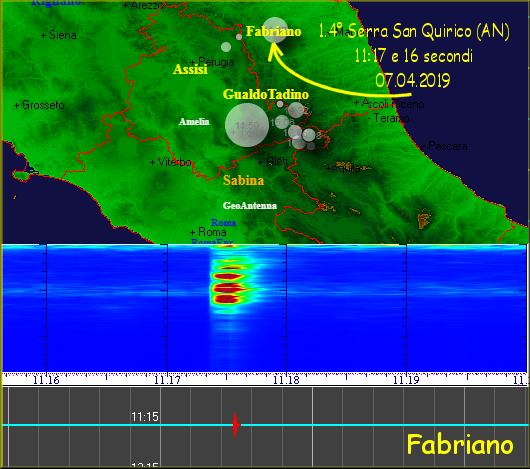Click the 07.04.2019 date text
This screenshot has width=530, height=469.
tap(413, 80)
